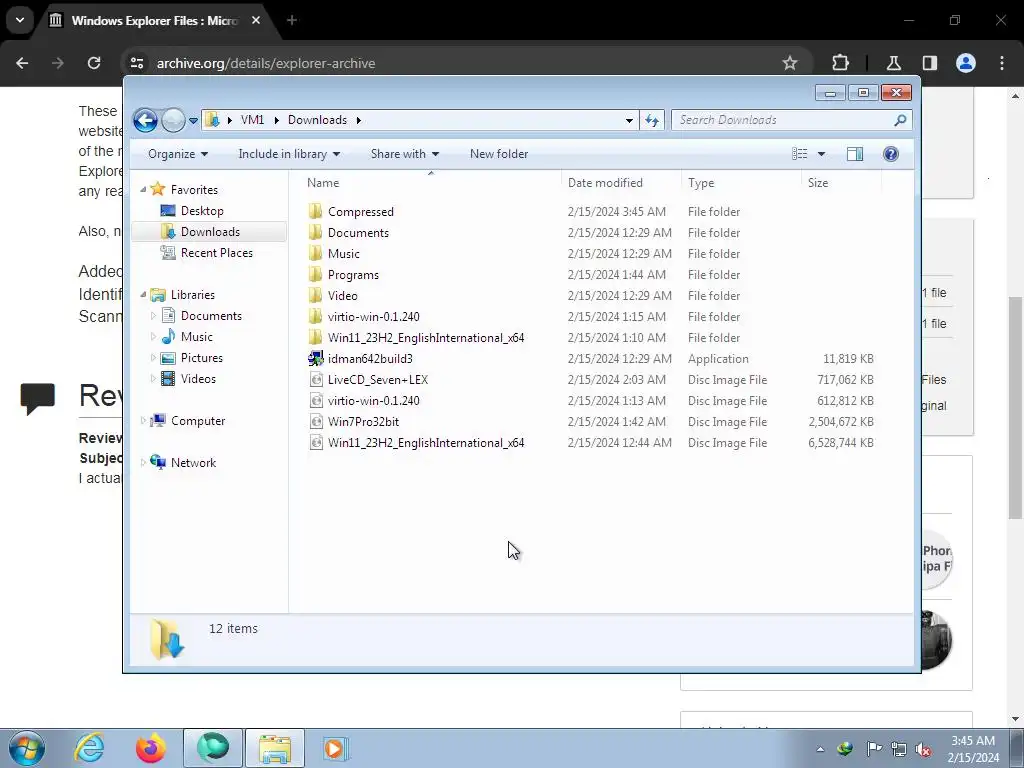The width and height of the screenshot is (1024, 768).
Task: Open Explorer help with the question mark
Action: click(891, 154)
